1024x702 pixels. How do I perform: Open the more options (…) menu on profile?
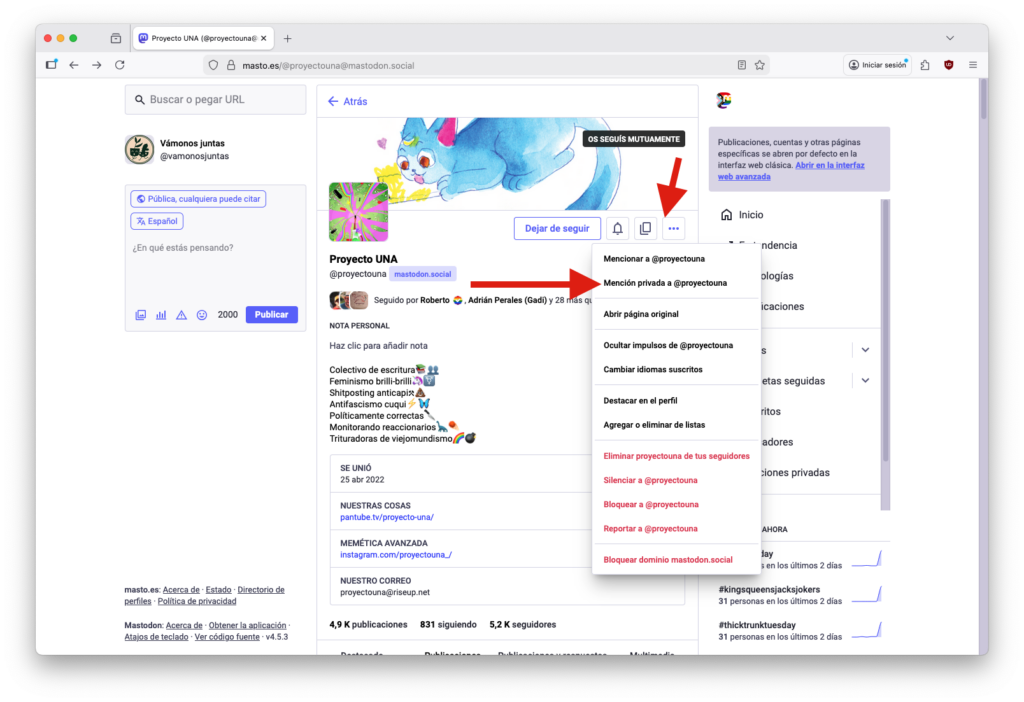click(673, 228)
